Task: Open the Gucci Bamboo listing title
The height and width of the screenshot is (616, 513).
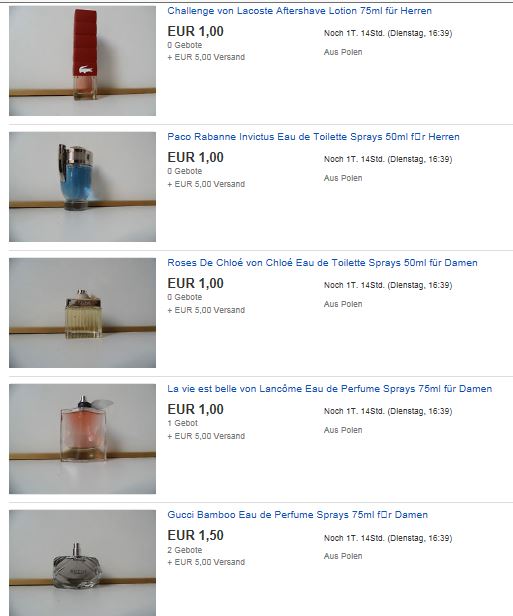Action: [x=297, y=515]
